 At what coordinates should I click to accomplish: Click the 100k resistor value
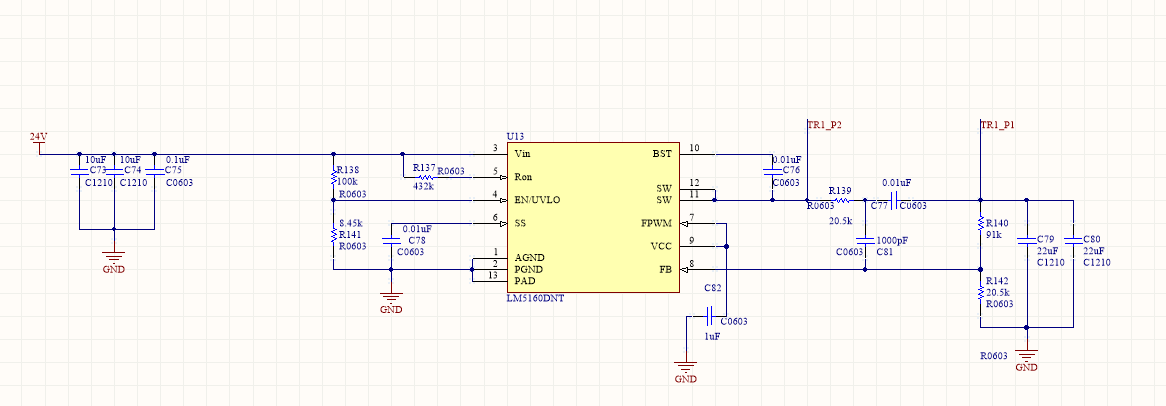point(348,182)
